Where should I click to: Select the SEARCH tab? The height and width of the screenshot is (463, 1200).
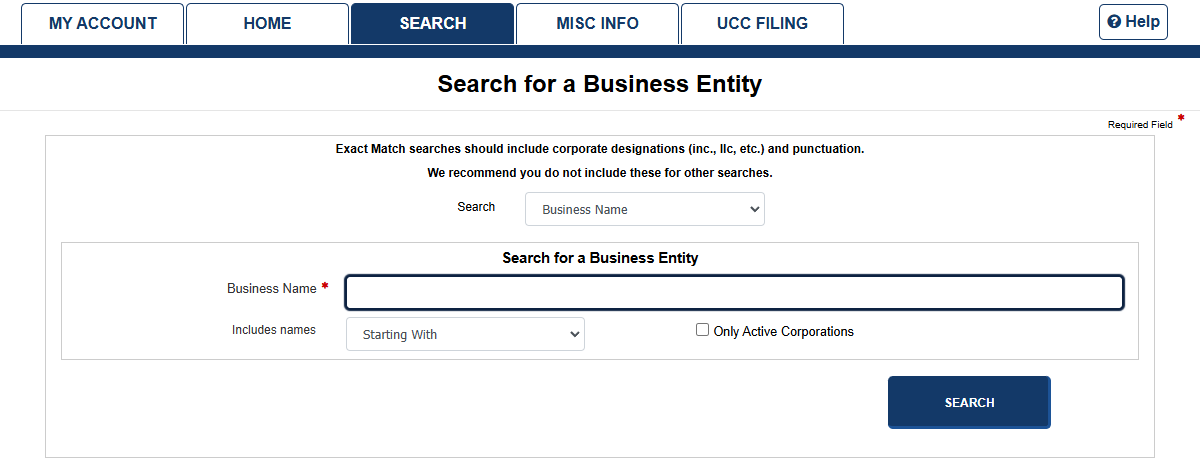tap(432, 24)
